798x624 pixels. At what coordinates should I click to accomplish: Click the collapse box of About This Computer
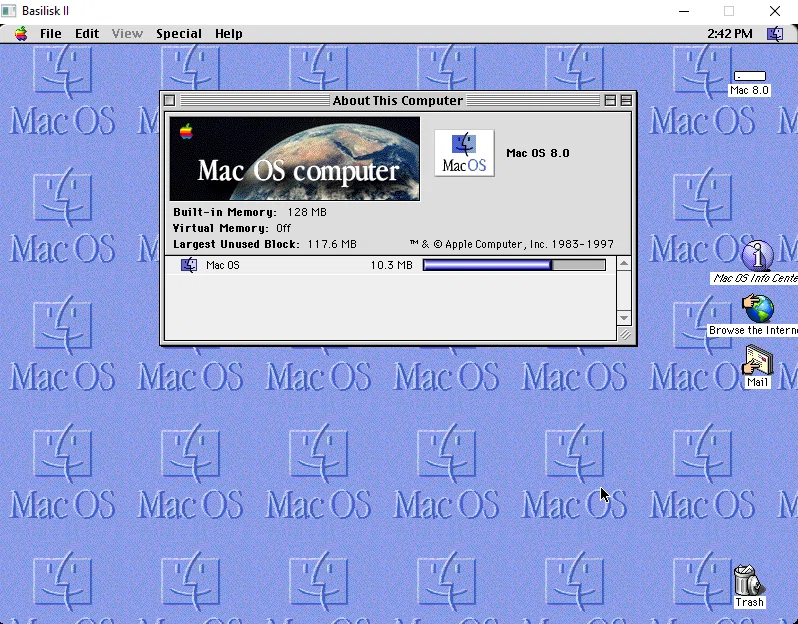626,101
